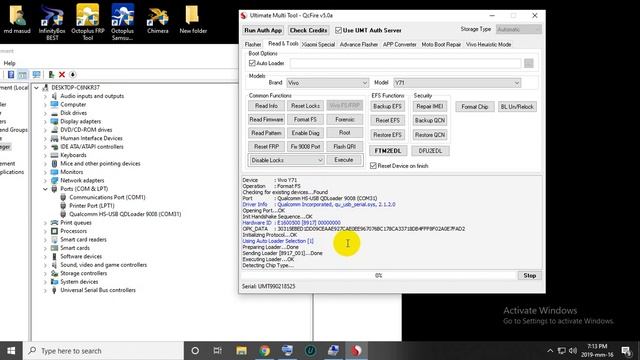Click the FTM2EDL button
Viewport: 640px width, 360px height.
coord(388,151)
